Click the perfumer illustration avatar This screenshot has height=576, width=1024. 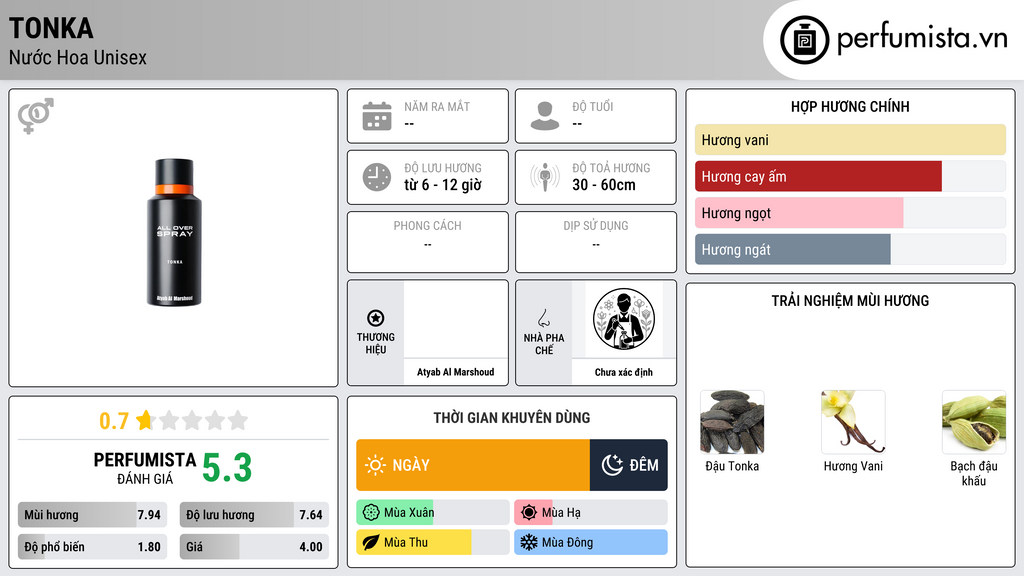point(624,320)
